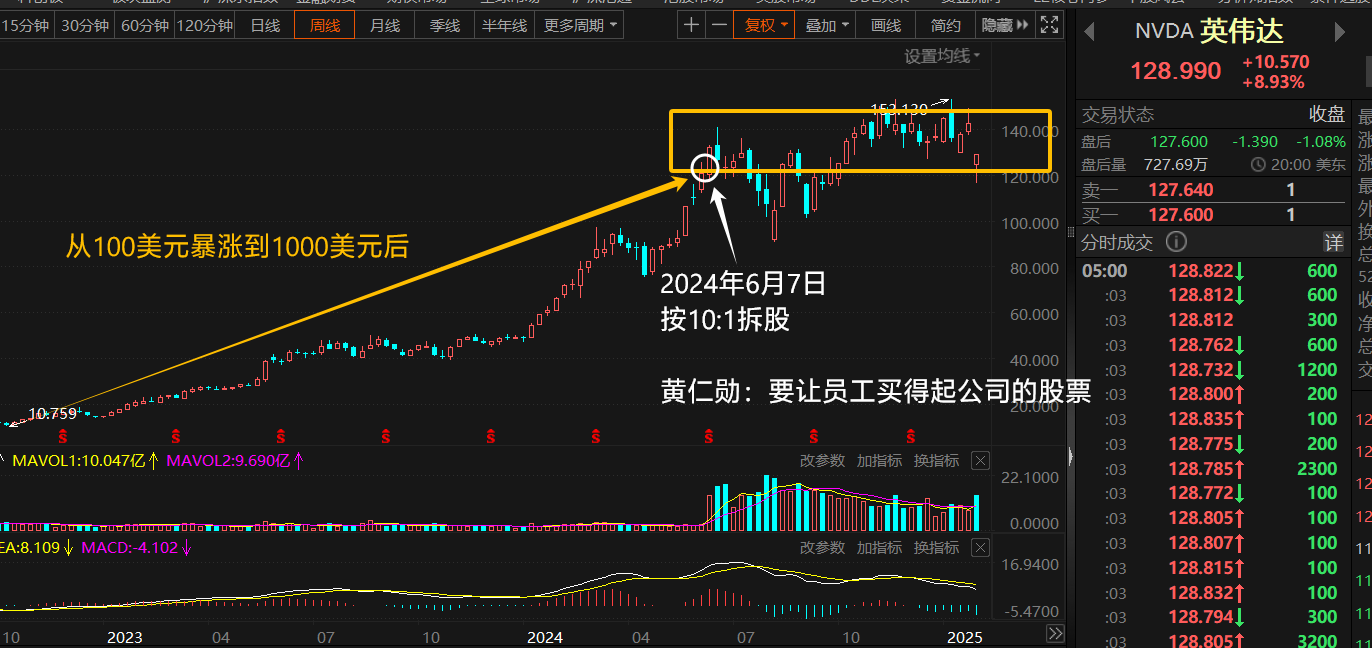Open the 复权 adjustment dropdown
The height and width of the screenshot is (648, 1372).
point(764,25)
